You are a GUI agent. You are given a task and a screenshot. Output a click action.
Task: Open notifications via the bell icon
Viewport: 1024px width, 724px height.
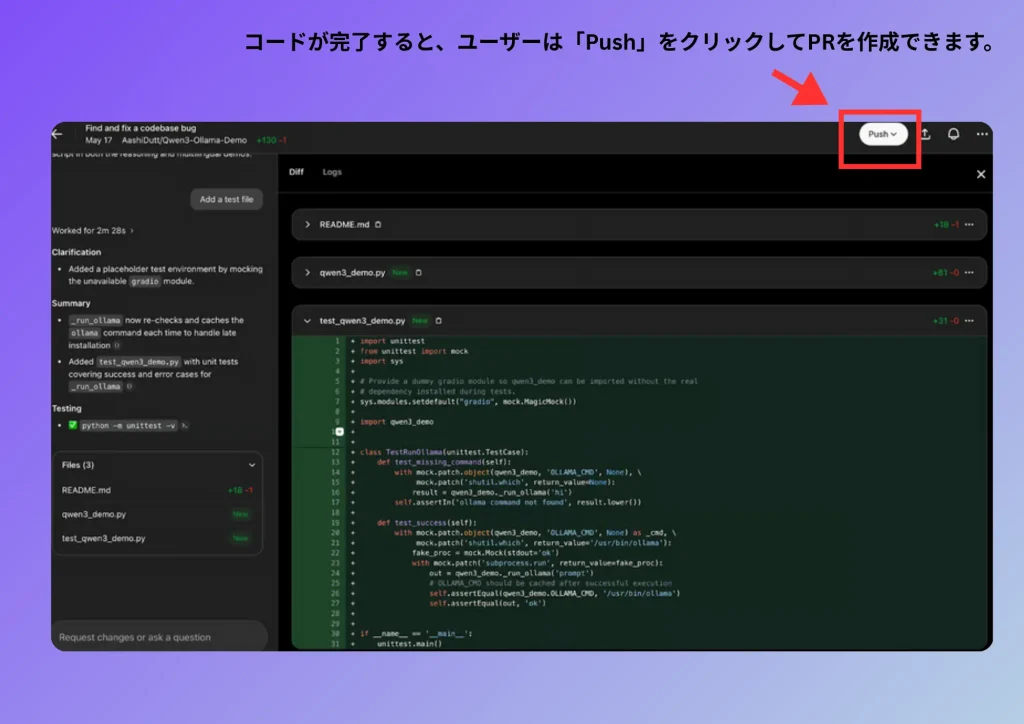tap(953, 134)
